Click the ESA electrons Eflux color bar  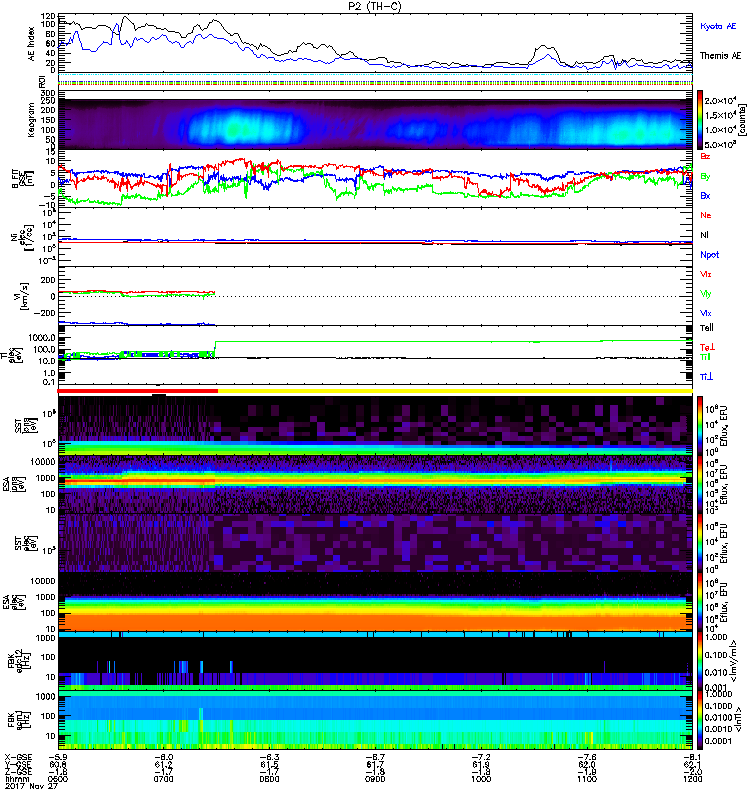pyautogui.click(x=700, y=603)
